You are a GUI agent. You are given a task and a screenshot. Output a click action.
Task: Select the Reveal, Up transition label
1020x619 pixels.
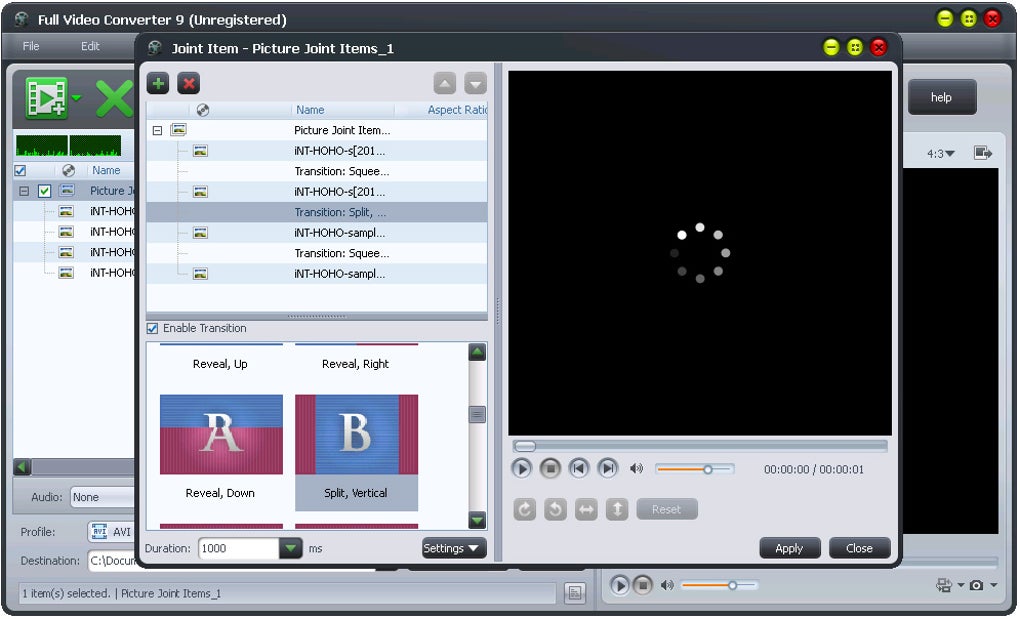point(220,364)
